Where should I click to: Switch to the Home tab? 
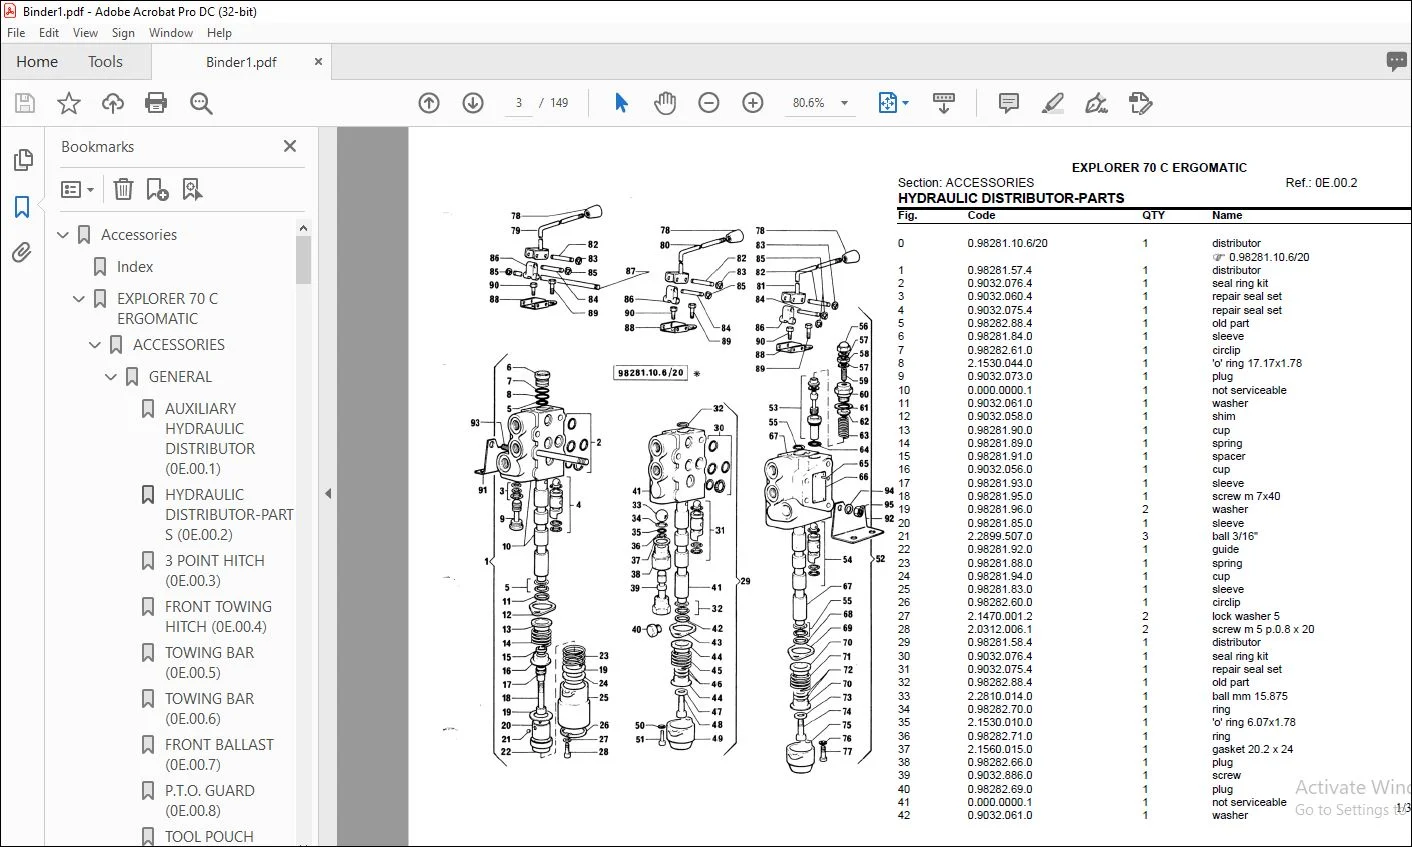point(37,62)
